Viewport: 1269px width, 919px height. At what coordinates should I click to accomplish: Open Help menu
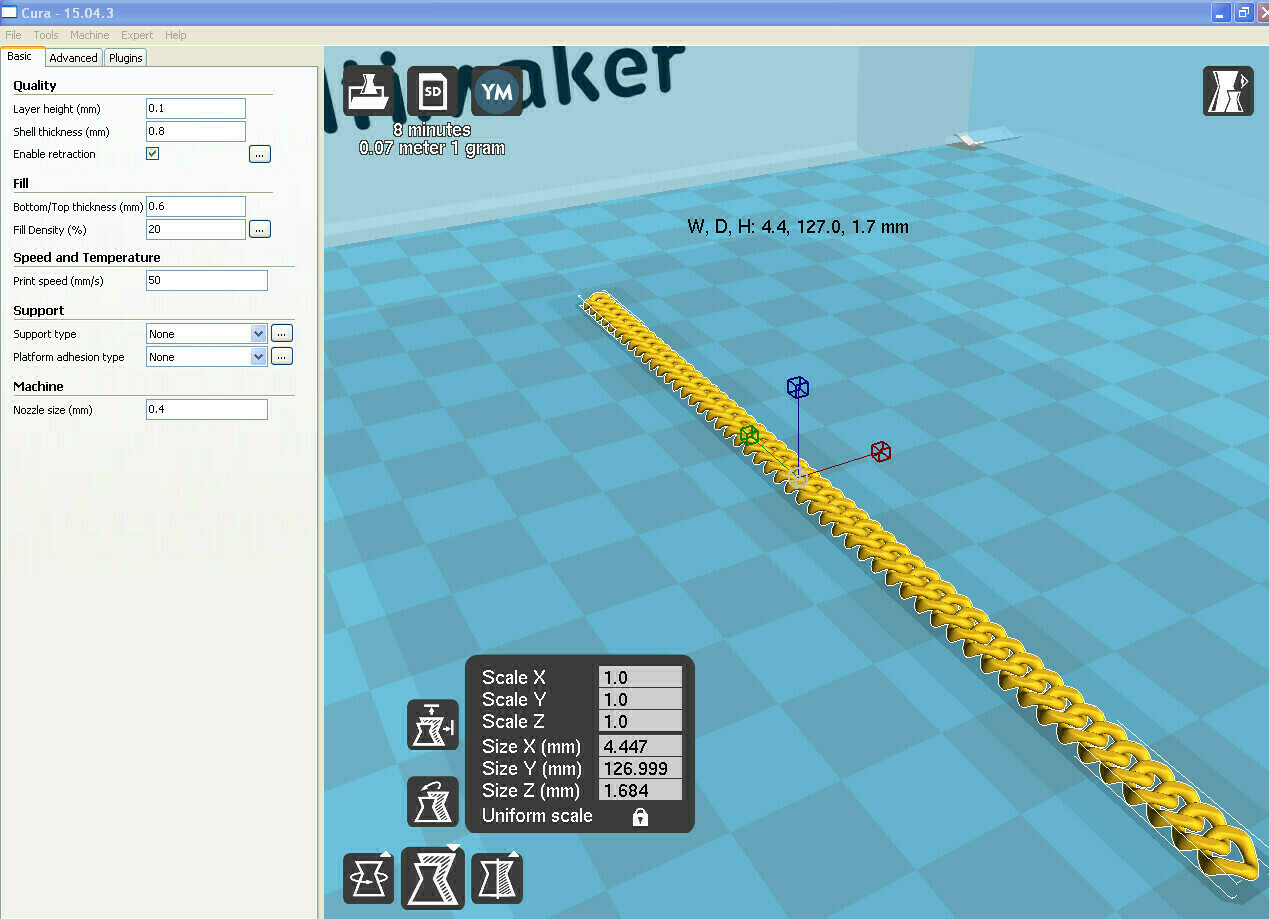click(x=176, y=35)
